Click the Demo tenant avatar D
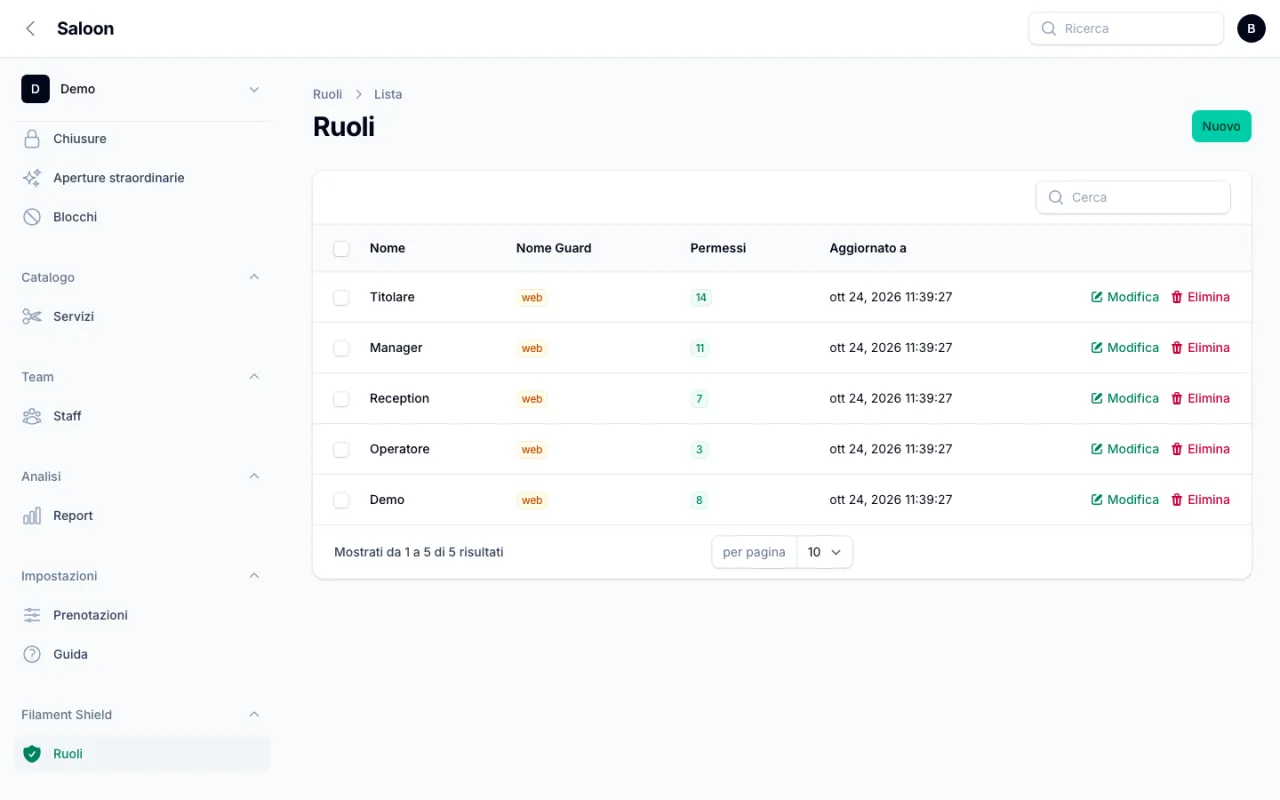The width and height of the screenshot is (1280, 800). (x=35, y=89)
